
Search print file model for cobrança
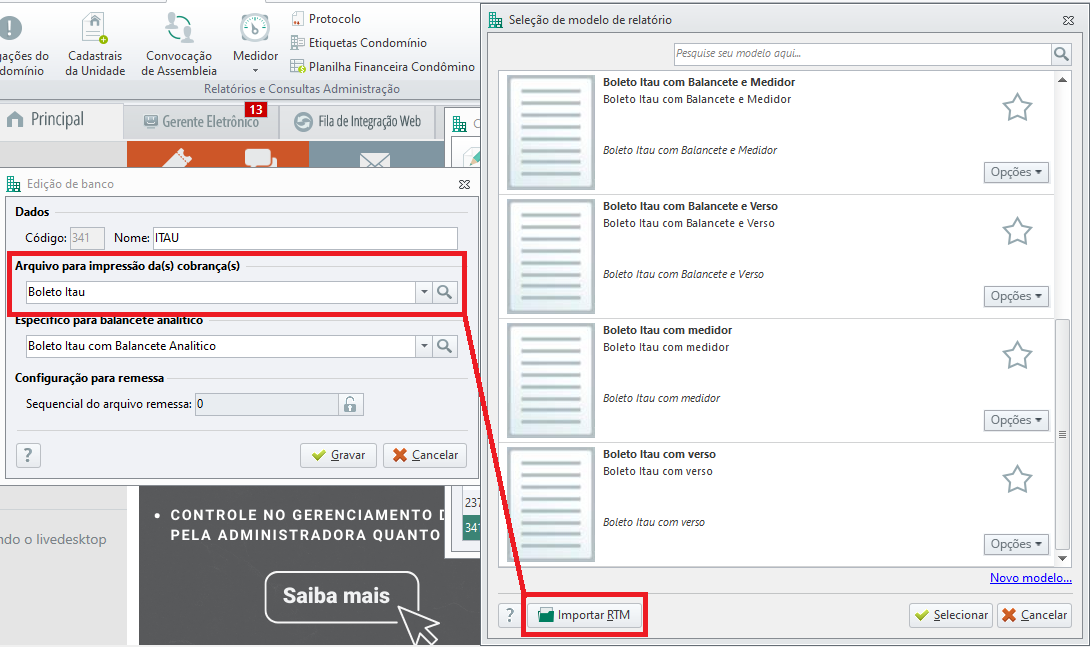tap(444, 292)
